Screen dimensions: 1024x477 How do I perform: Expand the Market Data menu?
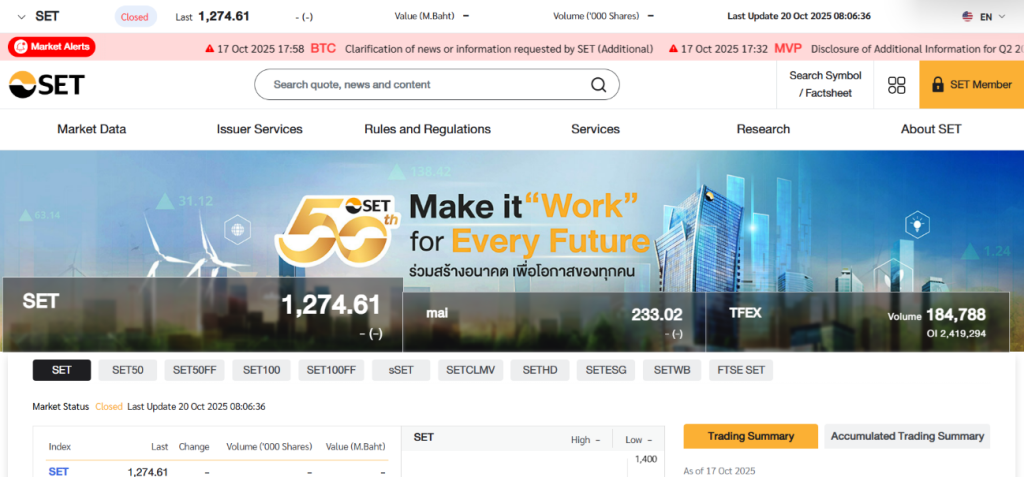[91, 129]
